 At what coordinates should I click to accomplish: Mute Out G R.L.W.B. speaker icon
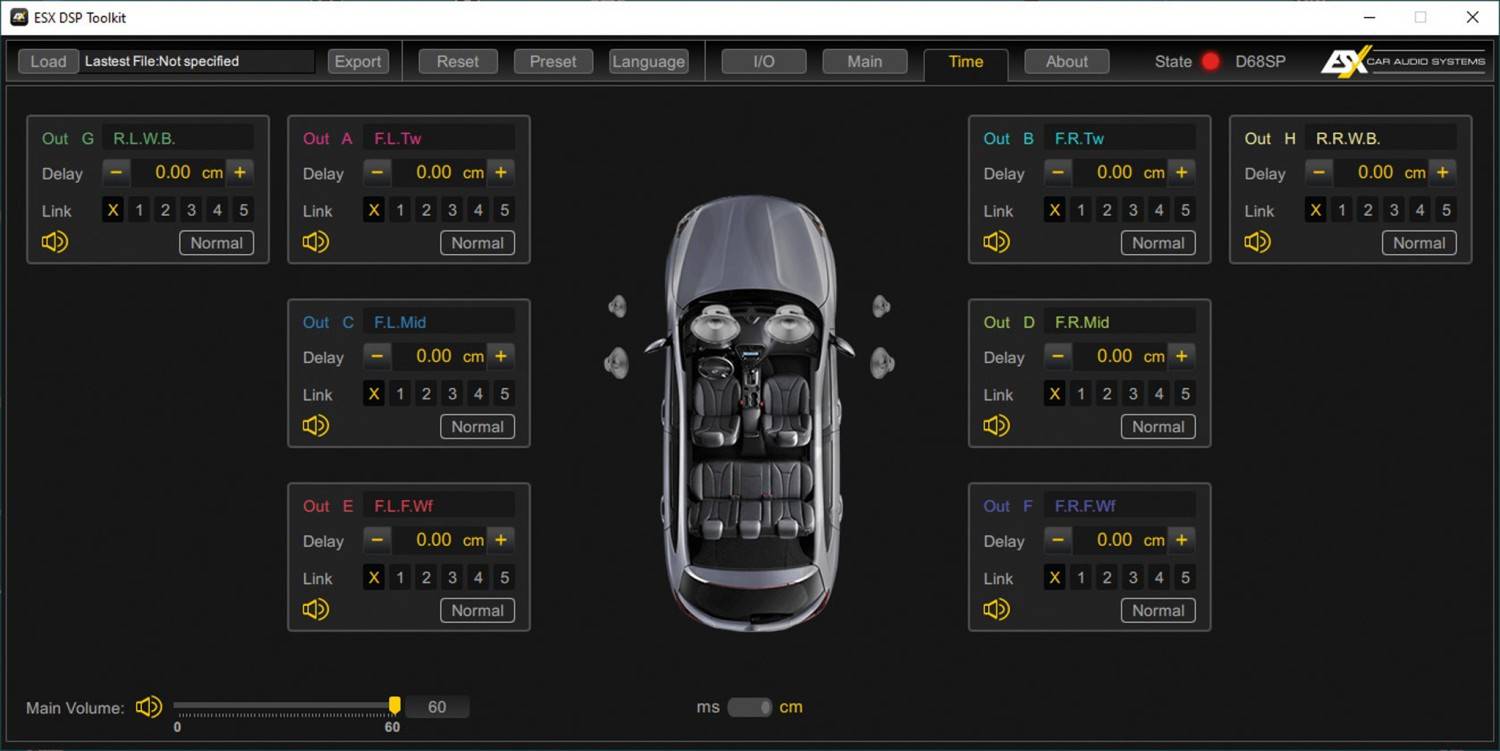pyautogui.click(x=54, y=242)
